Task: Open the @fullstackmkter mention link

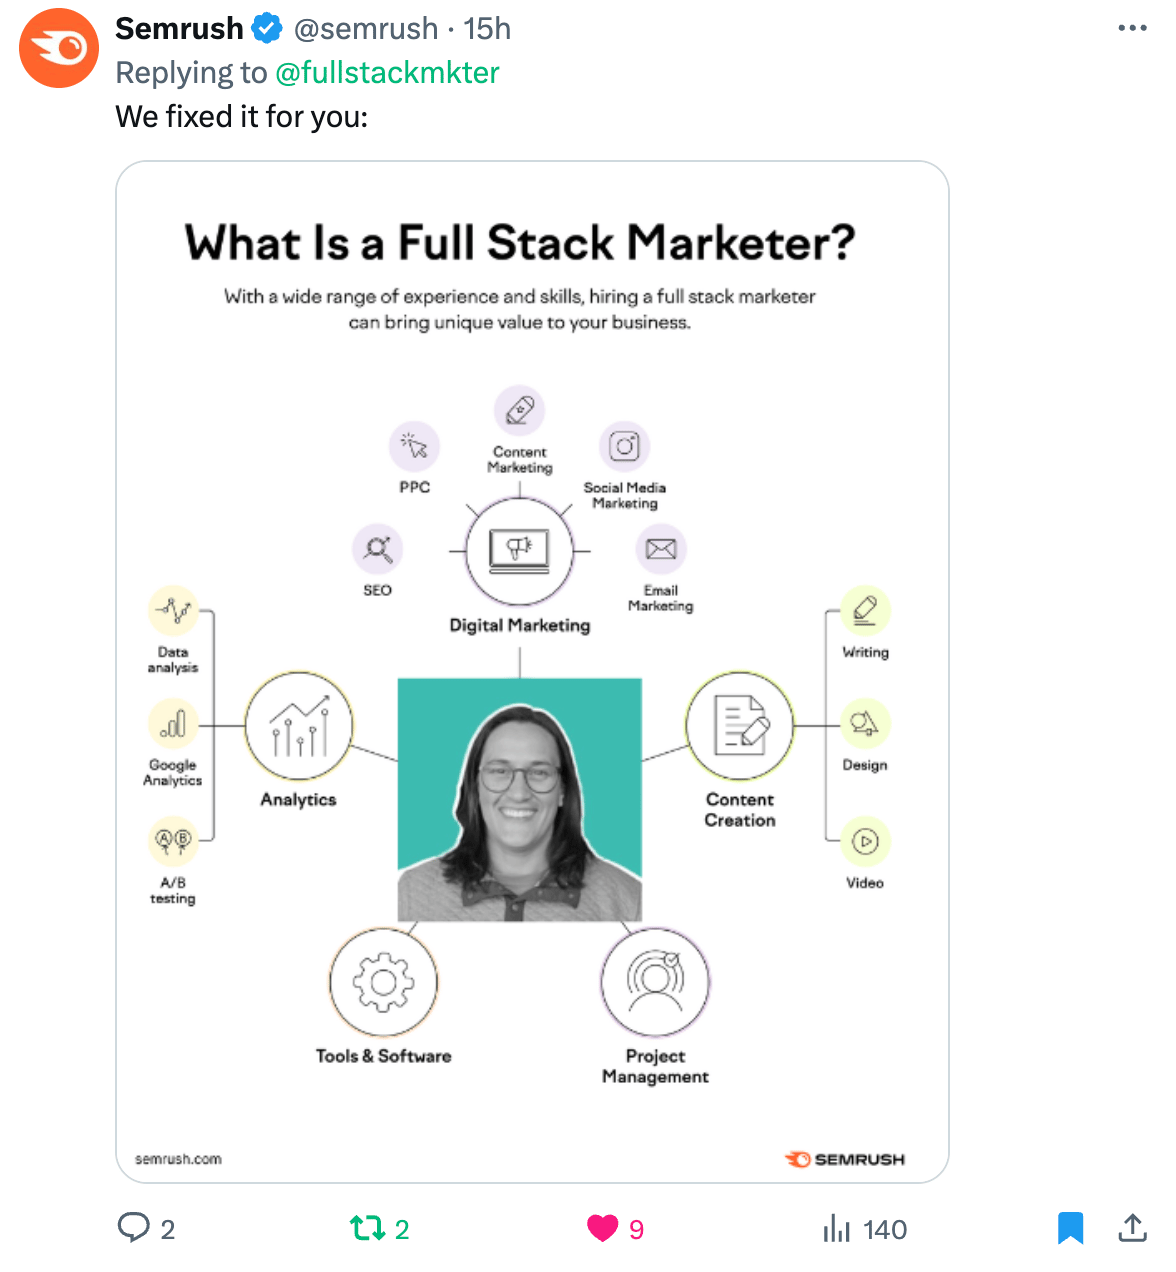Action: tap(387, 73)
